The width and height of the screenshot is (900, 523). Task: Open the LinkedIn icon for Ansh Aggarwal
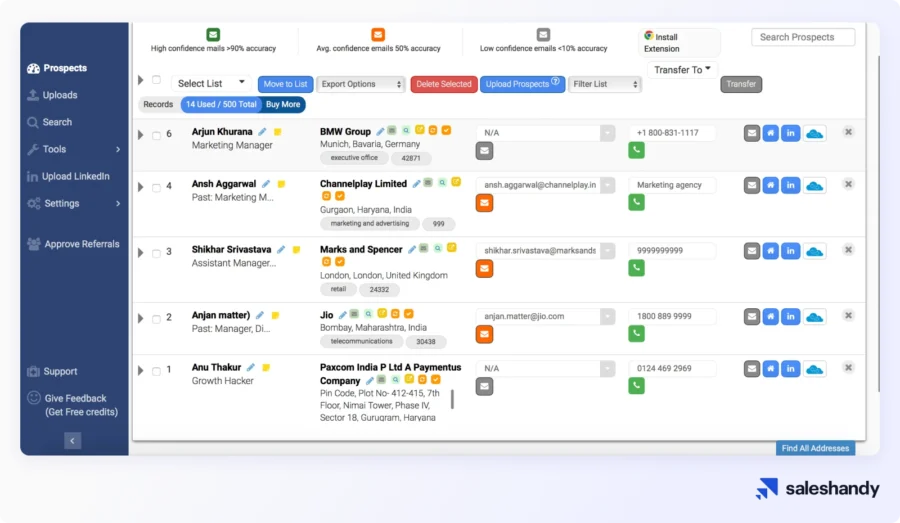(790, 185)
